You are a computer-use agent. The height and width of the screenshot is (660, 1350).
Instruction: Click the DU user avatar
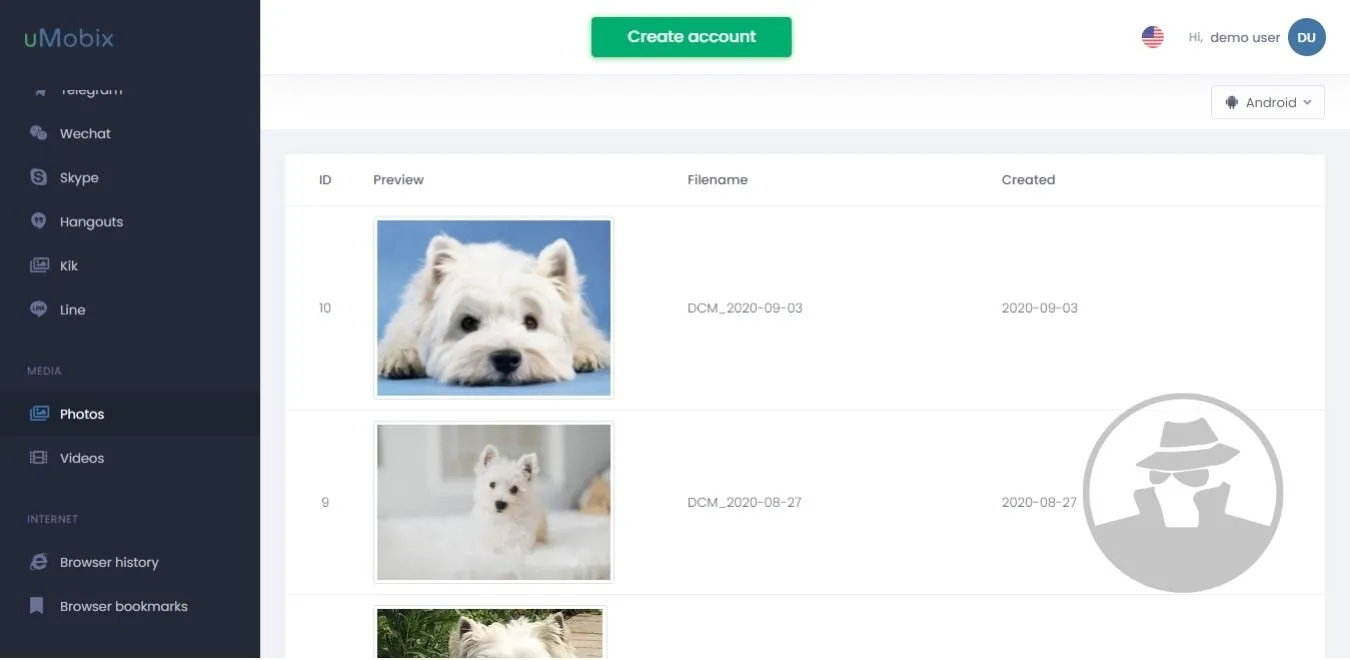(x=1306, y=37)
